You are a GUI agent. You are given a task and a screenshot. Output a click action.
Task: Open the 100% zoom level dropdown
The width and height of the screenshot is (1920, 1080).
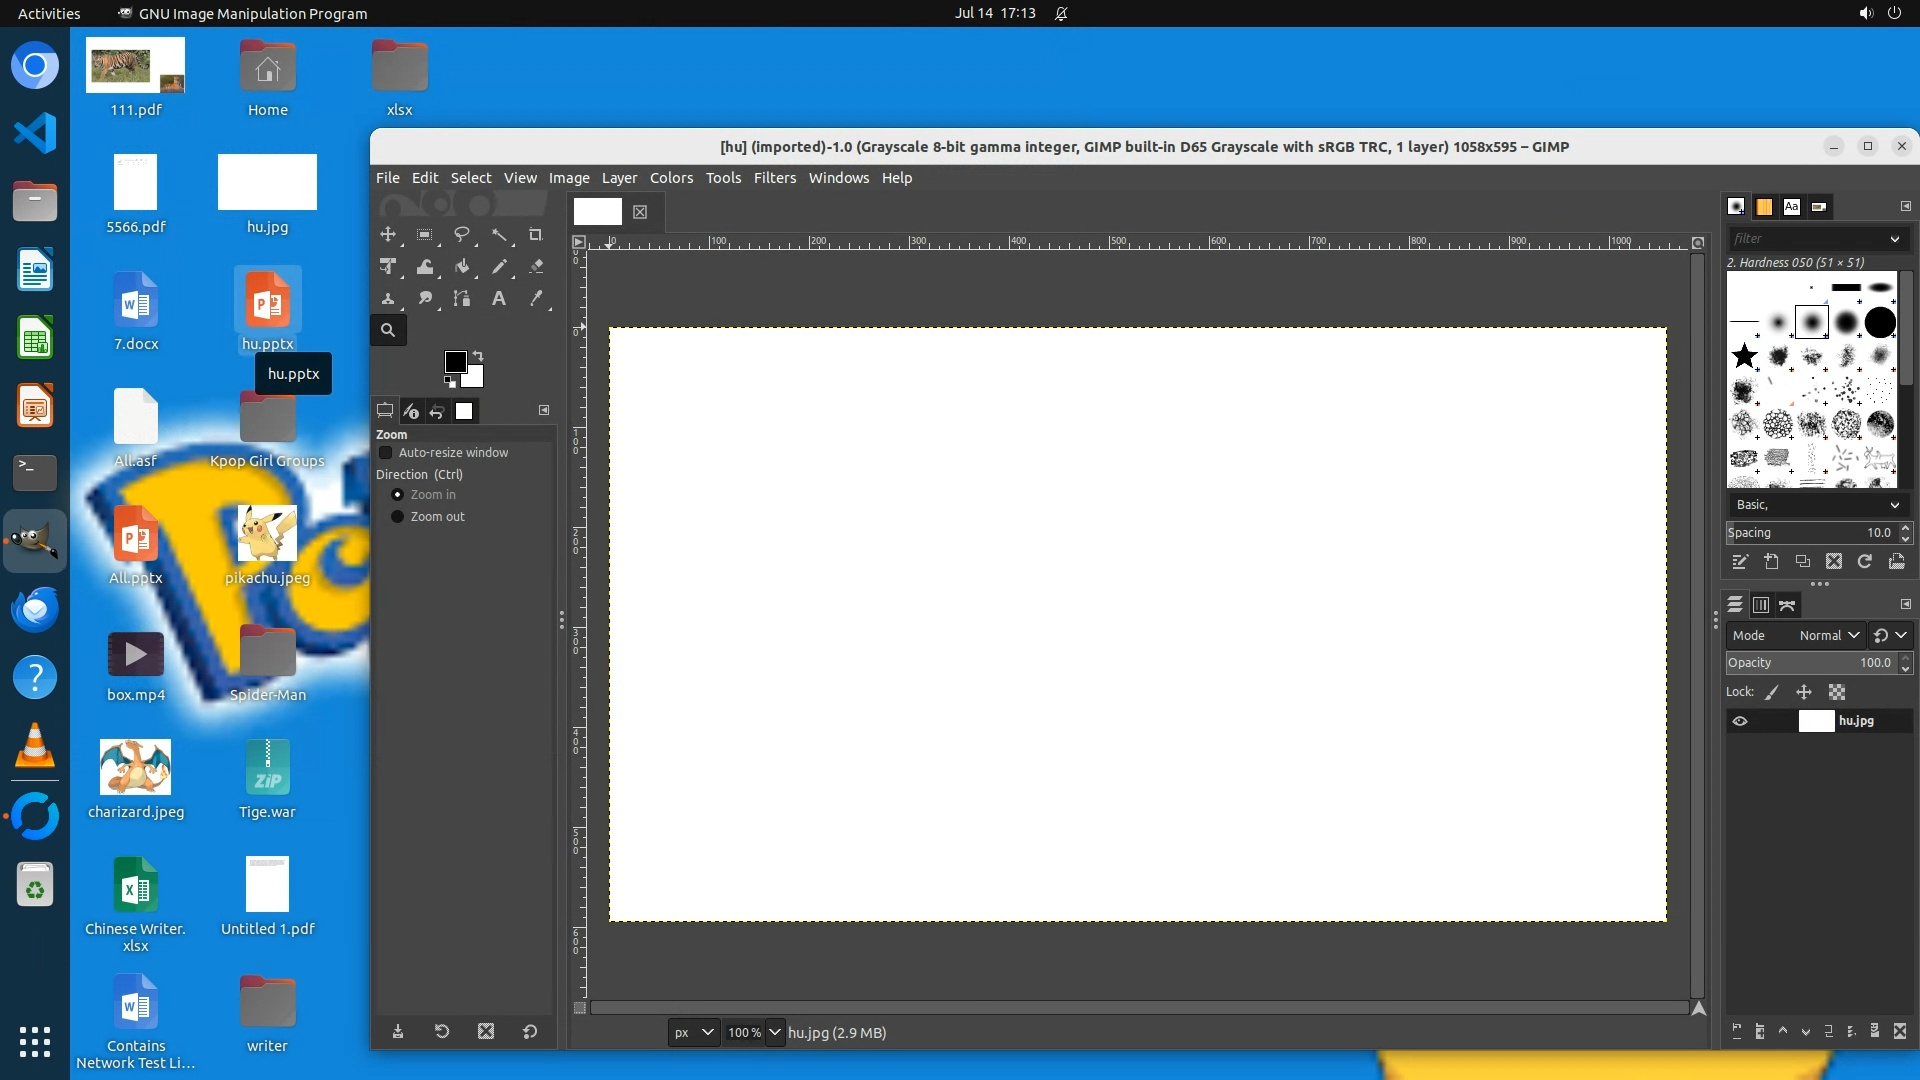pos(774,1032)
